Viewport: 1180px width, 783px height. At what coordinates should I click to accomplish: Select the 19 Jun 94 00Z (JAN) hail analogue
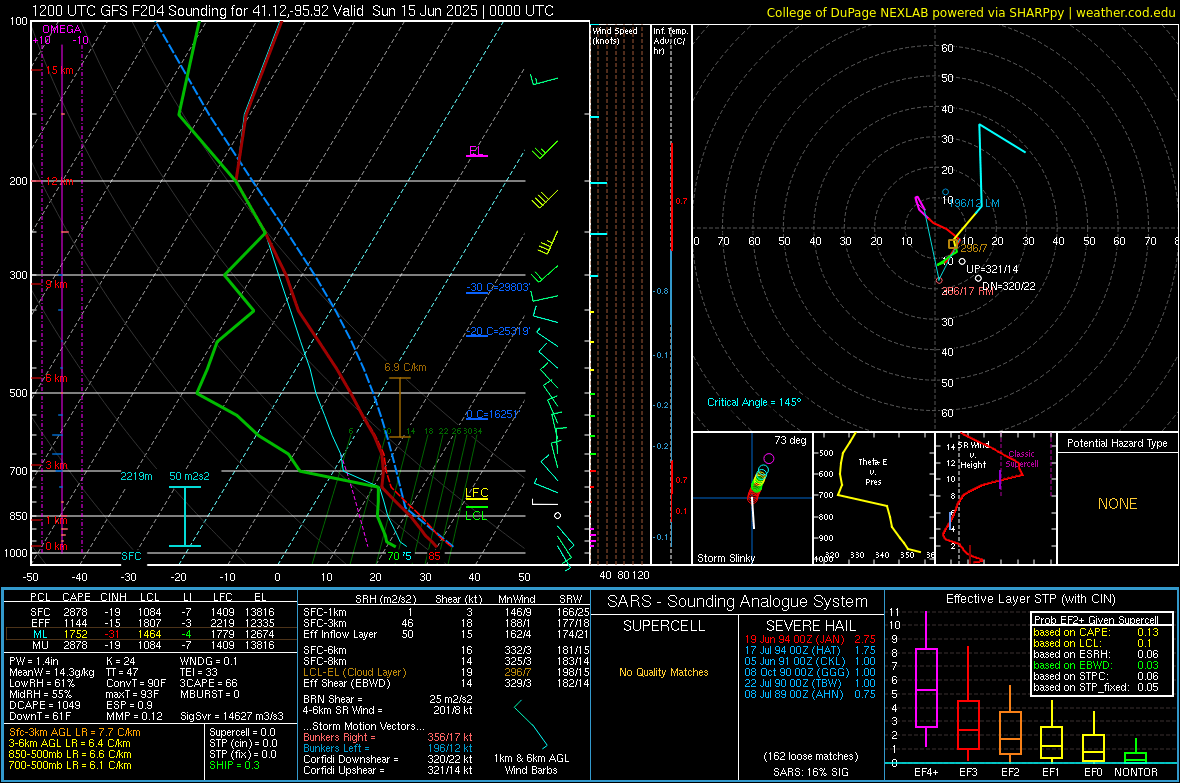(x=810, y=639)
